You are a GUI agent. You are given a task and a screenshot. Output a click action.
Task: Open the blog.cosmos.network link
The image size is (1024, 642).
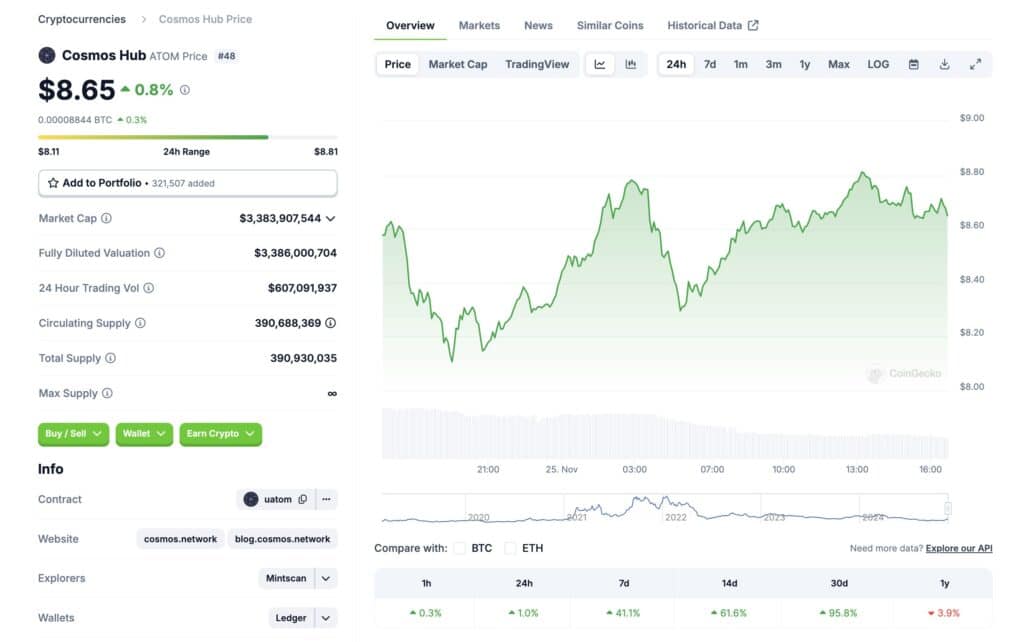point(282,539)
